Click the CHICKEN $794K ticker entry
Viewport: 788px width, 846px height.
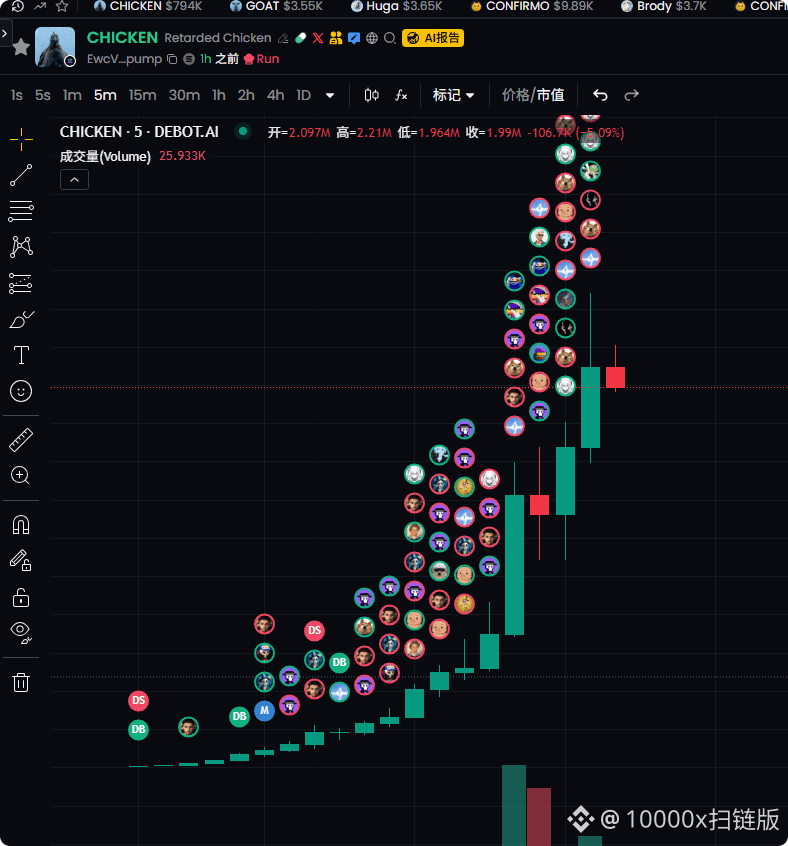pyautogui.click(x=148, y=6)
